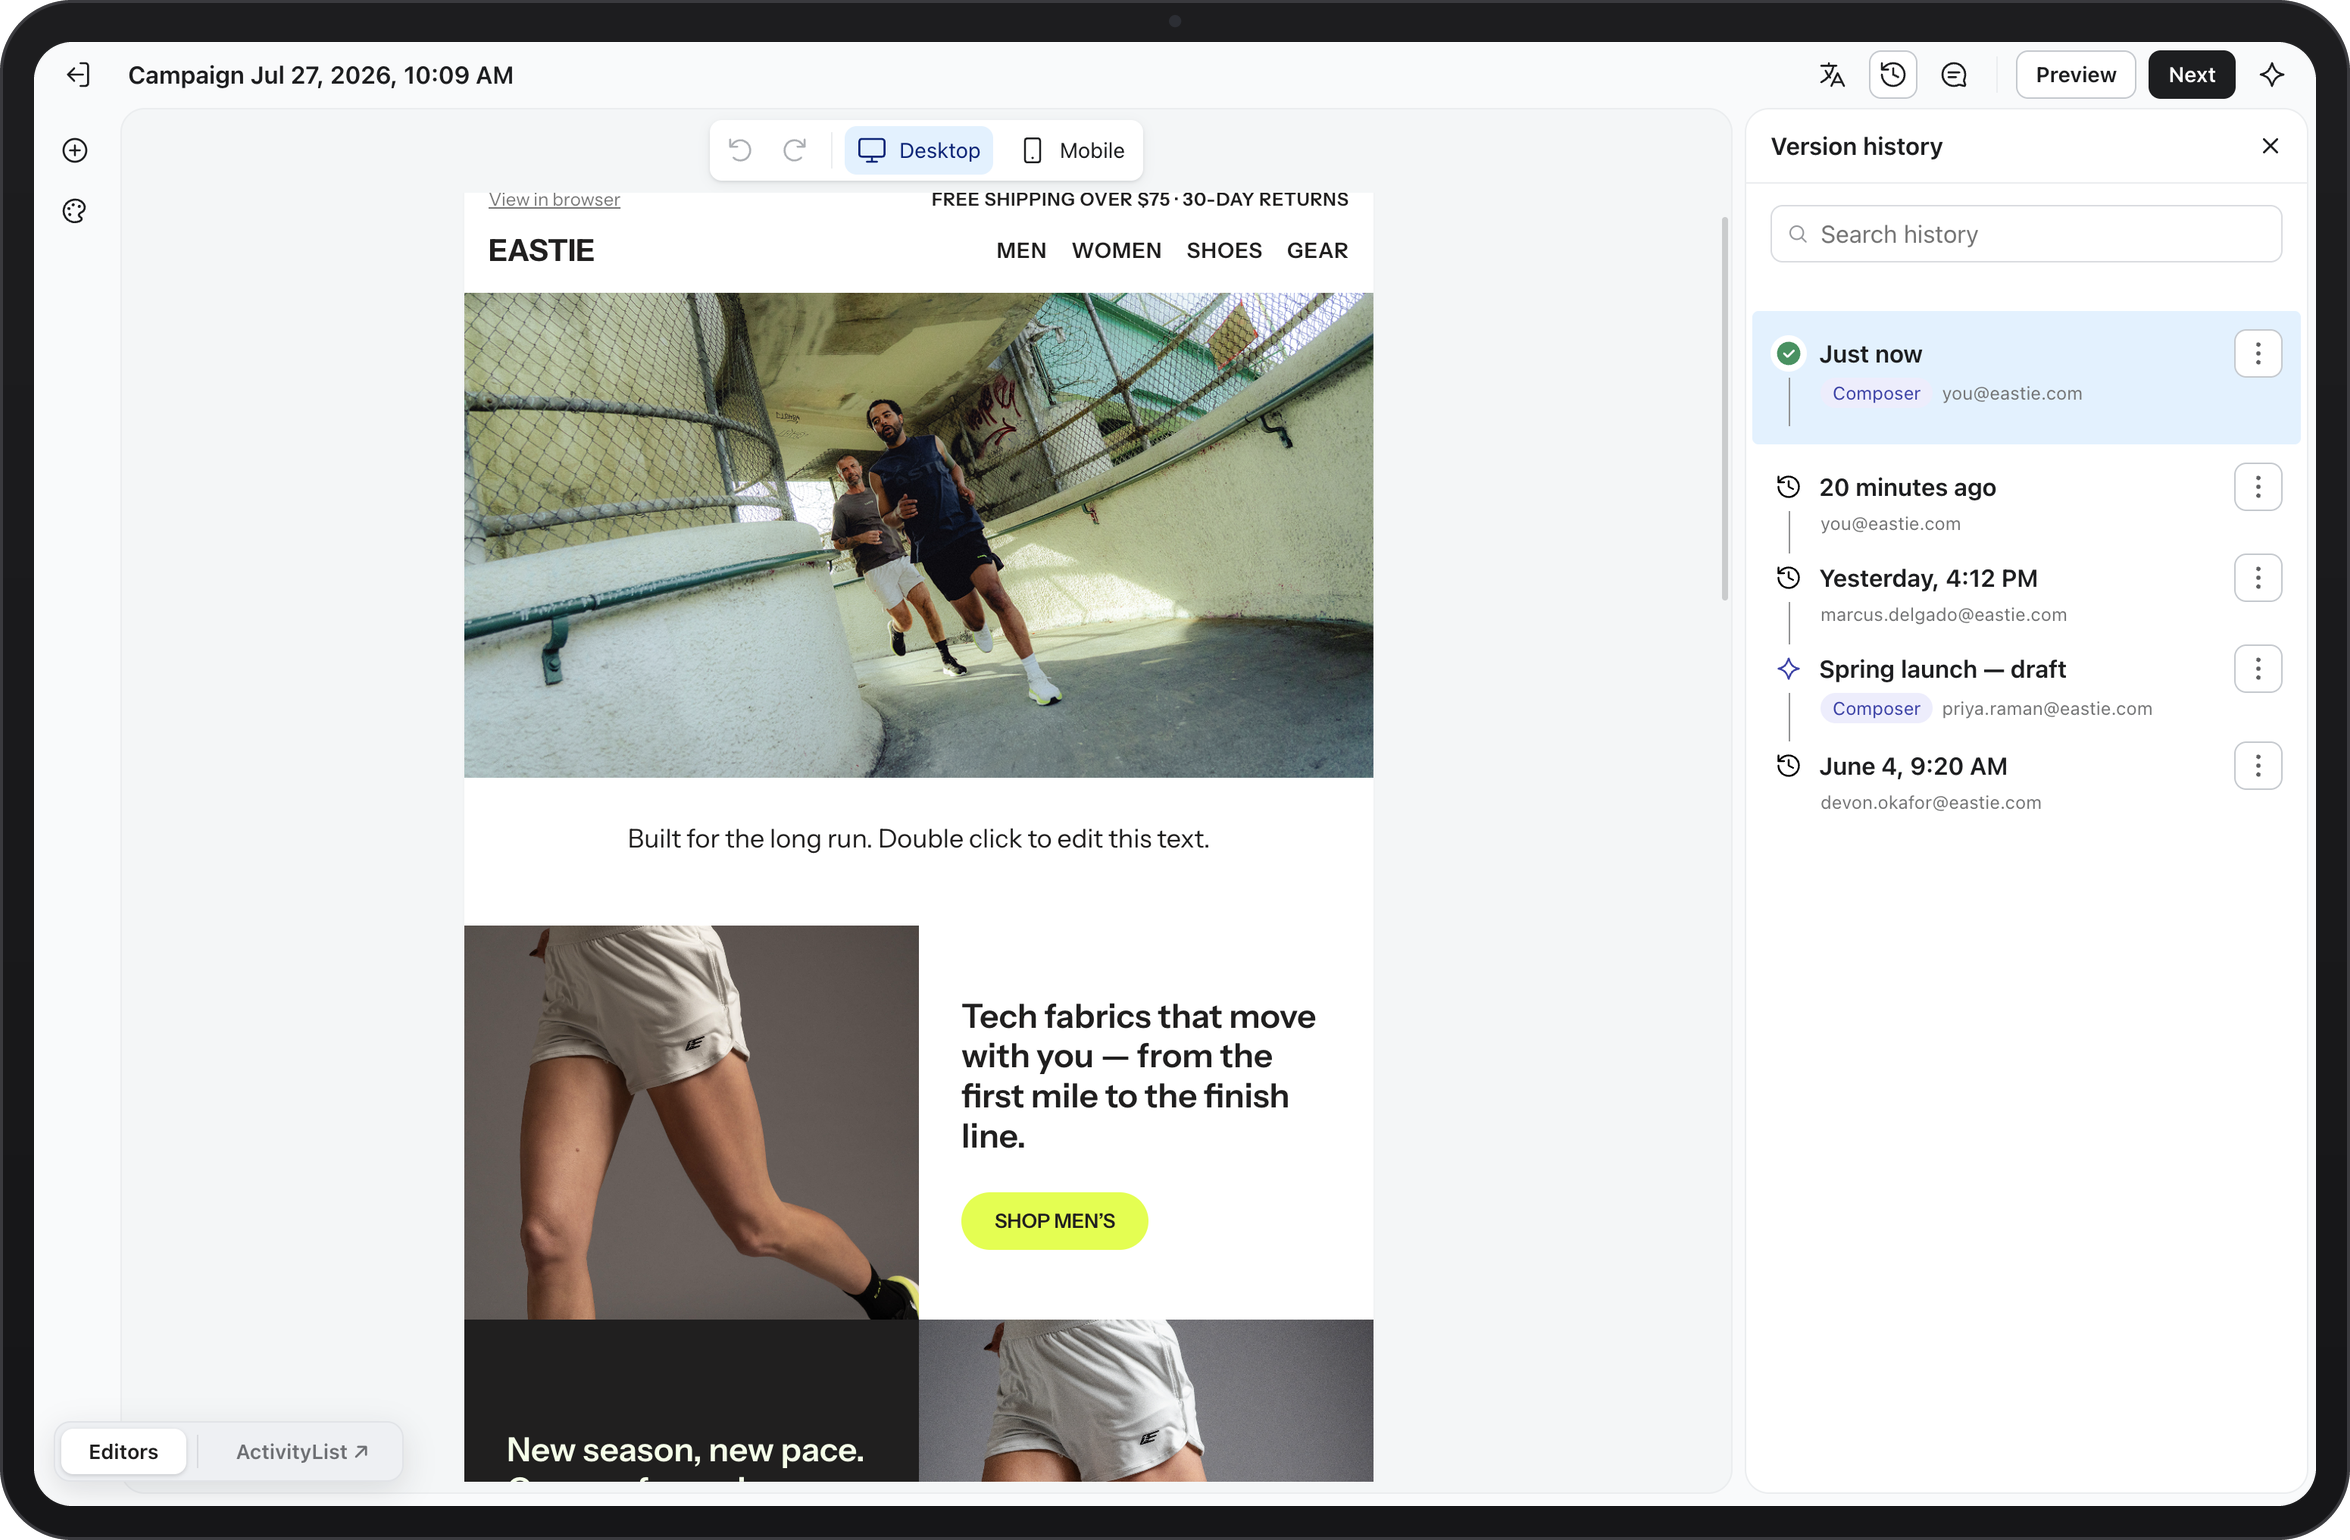Click the SHOP MEN'S yellow button

click(x=1054, y=1220)
